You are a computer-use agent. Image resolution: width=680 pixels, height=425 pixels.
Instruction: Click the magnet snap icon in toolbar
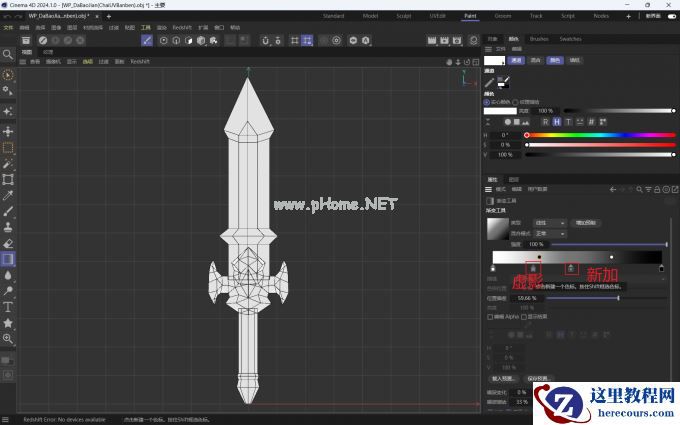point(265,40)
